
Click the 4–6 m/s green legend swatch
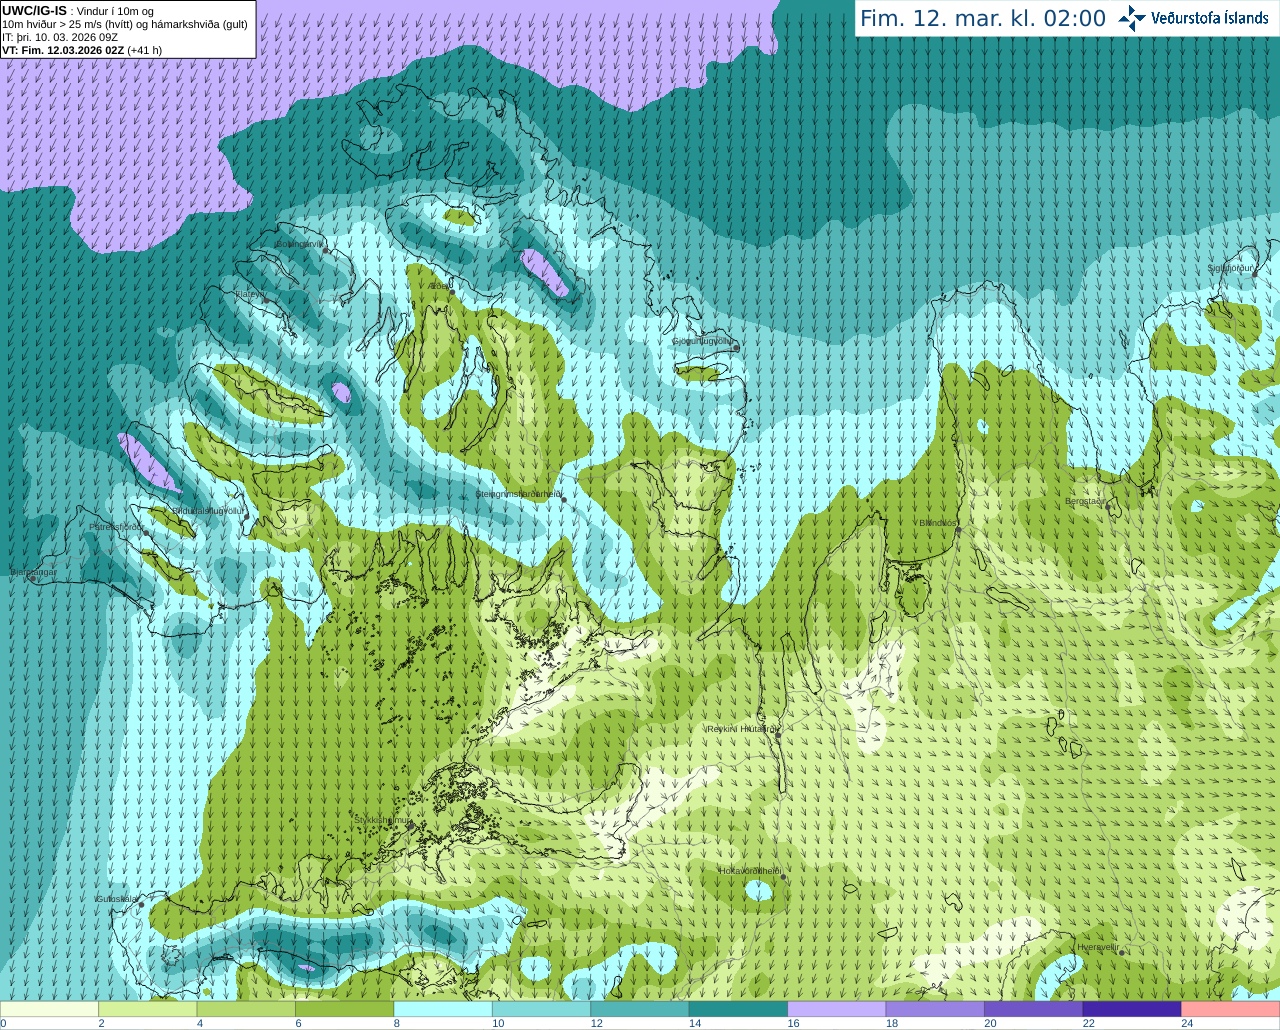246,1009
